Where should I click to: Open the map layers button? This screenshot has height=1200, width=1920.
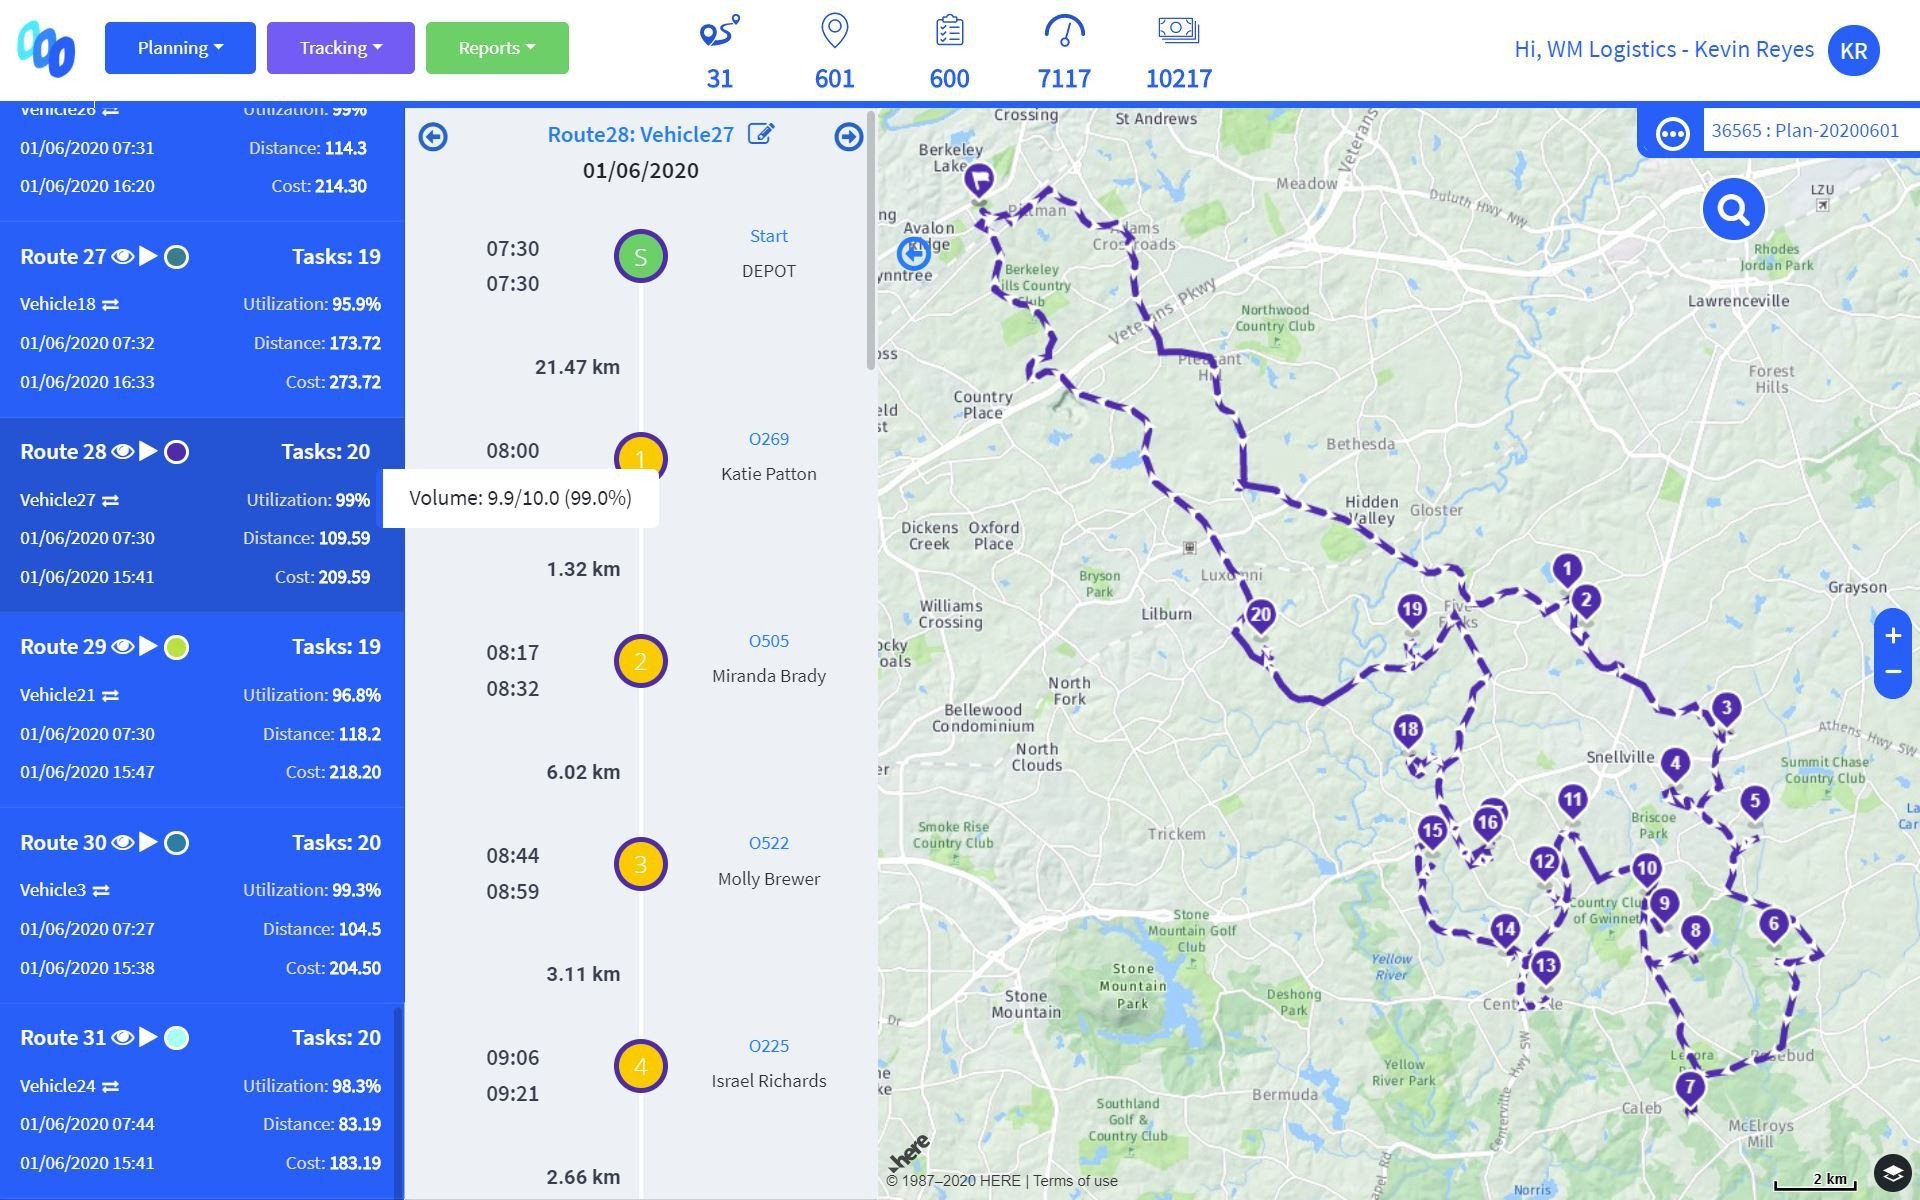[x=1891, y=1172]
